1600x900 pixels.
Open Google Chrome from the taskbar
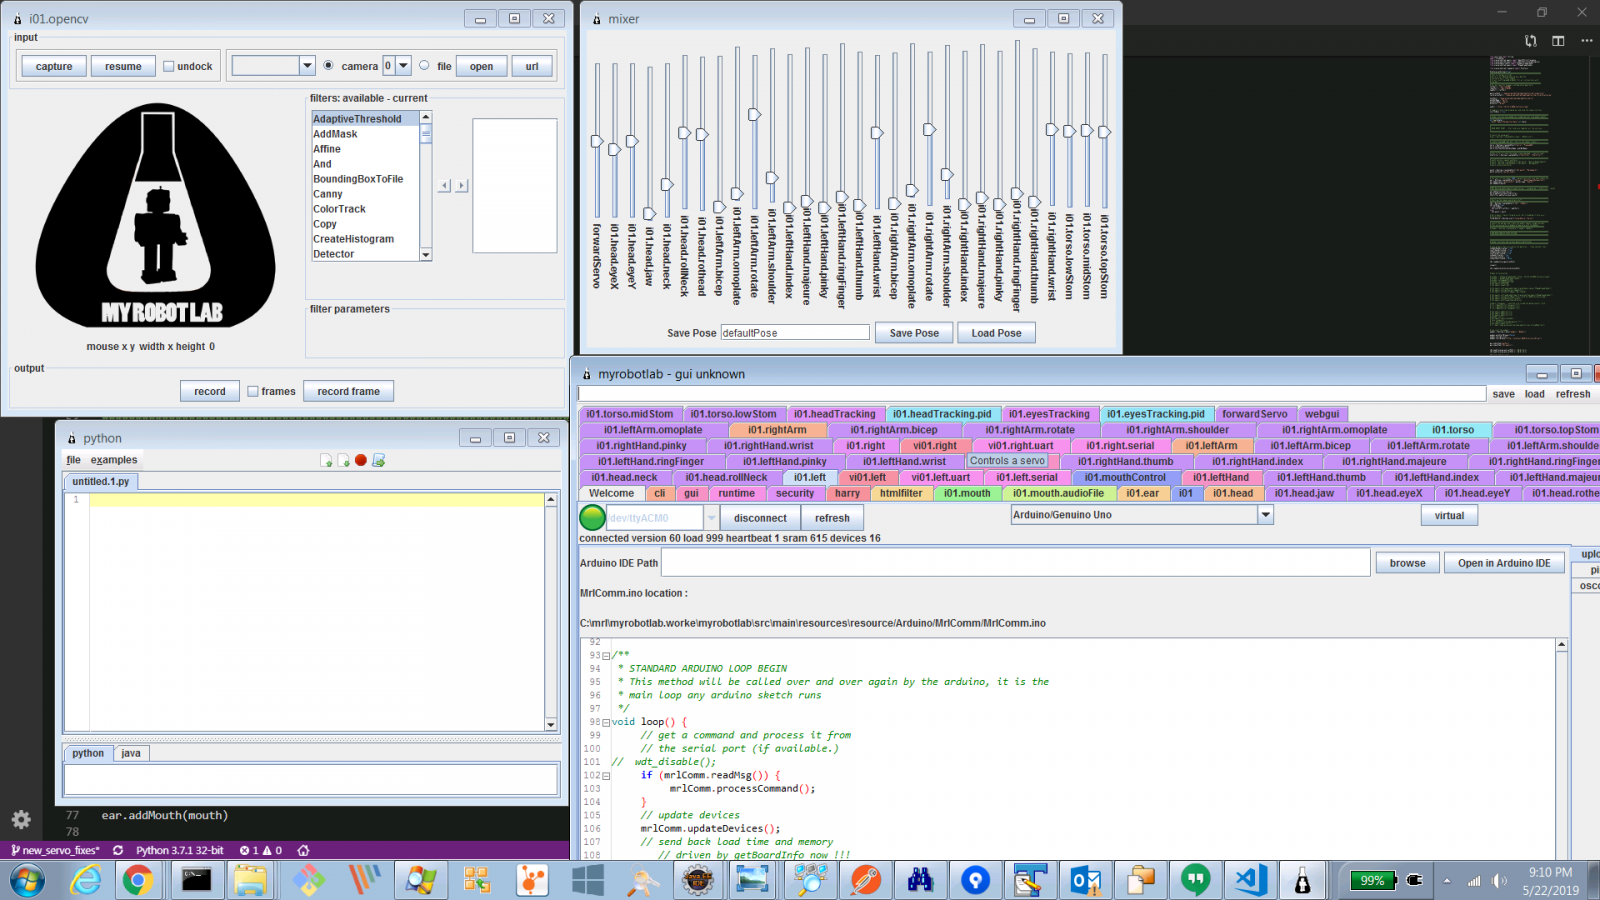[138, 880]
